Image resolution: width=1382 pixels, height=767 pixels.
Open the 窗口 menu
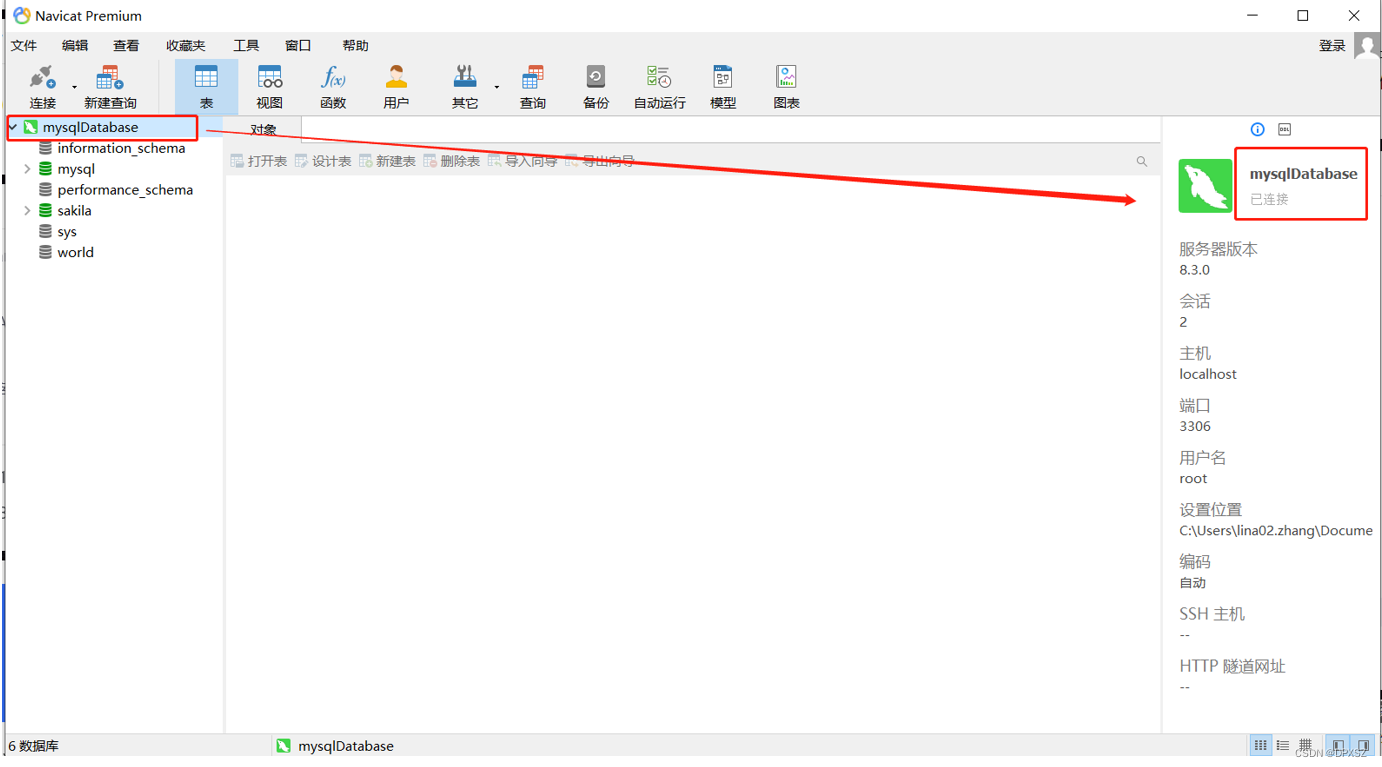(298, 46)
